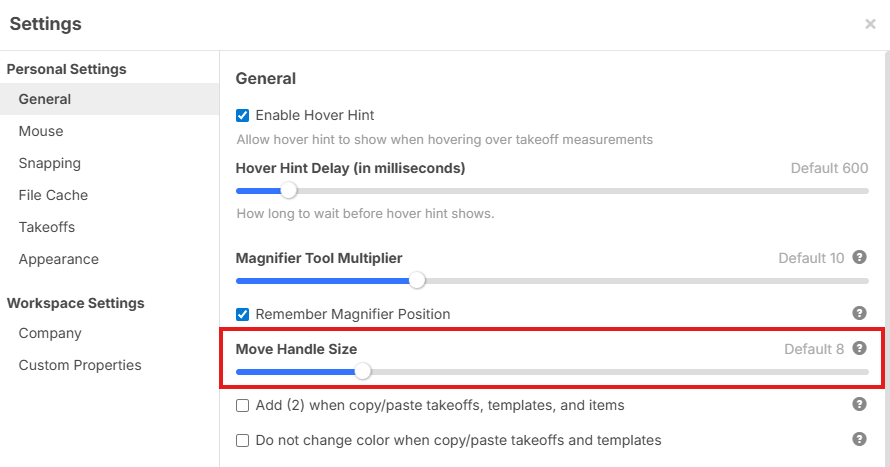Image resolution: width=890 pixels, height=467 pixels.
Task: Check Do not change color when copy/paste
Action: point(242,440)
